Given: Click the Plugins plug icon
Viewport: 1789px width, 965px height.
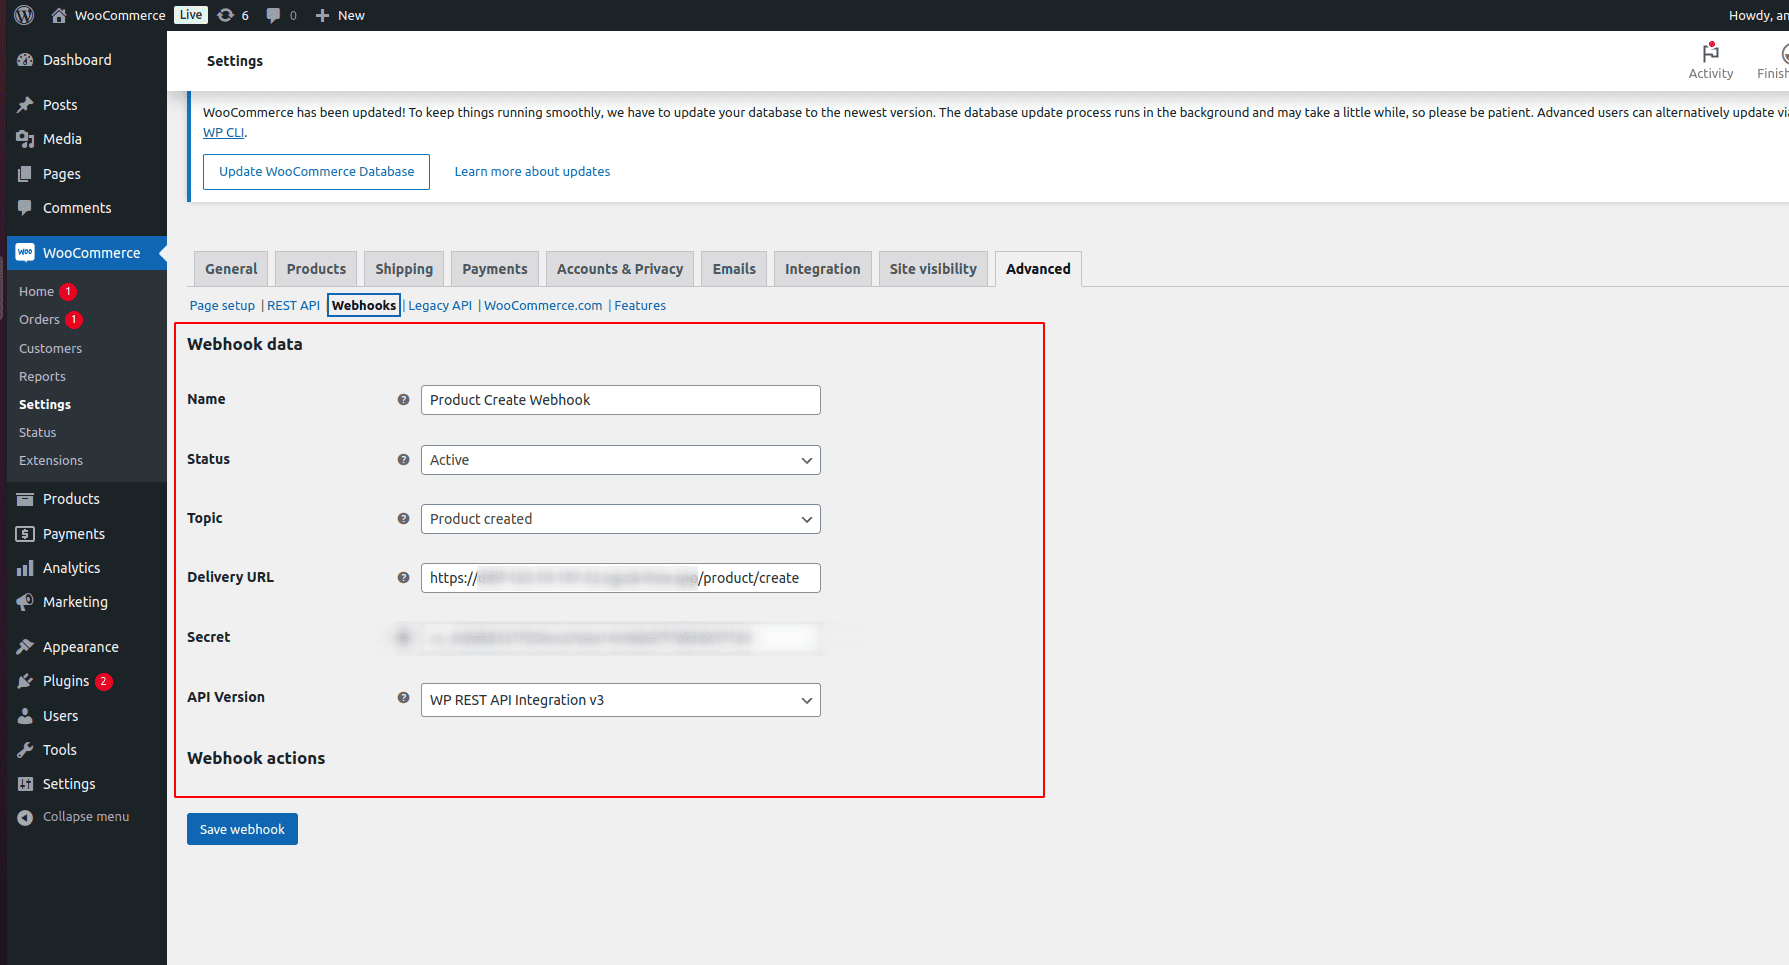Looking at the screenshot, I should coord(25,681).
